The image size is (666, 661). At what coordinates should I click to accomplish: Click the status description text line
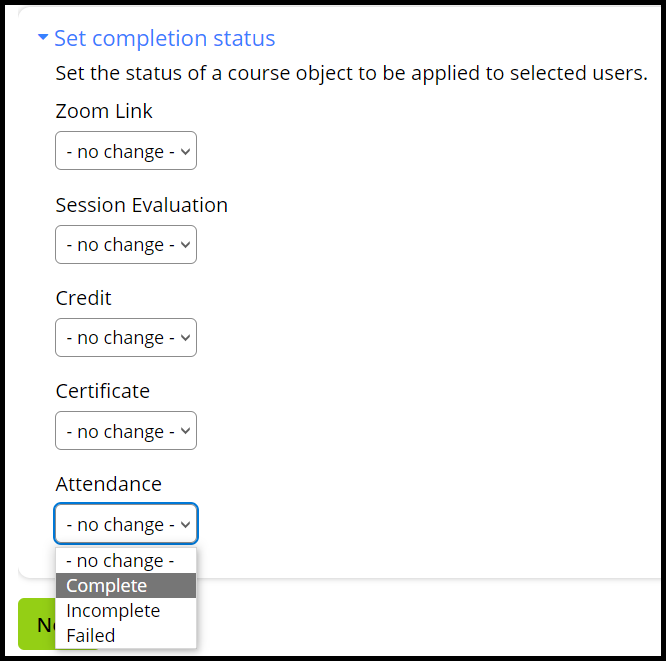pos(351,74)
